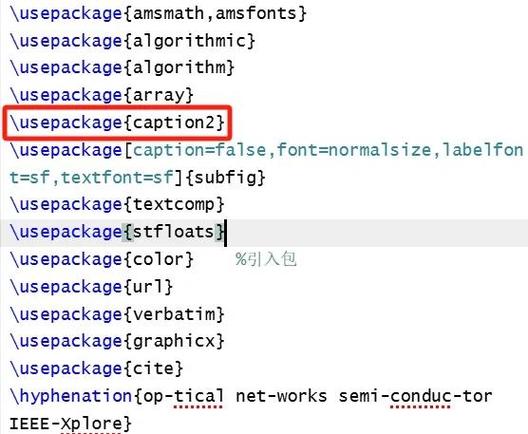Click the cite package name
528x434 pixels.
point(153,369)
